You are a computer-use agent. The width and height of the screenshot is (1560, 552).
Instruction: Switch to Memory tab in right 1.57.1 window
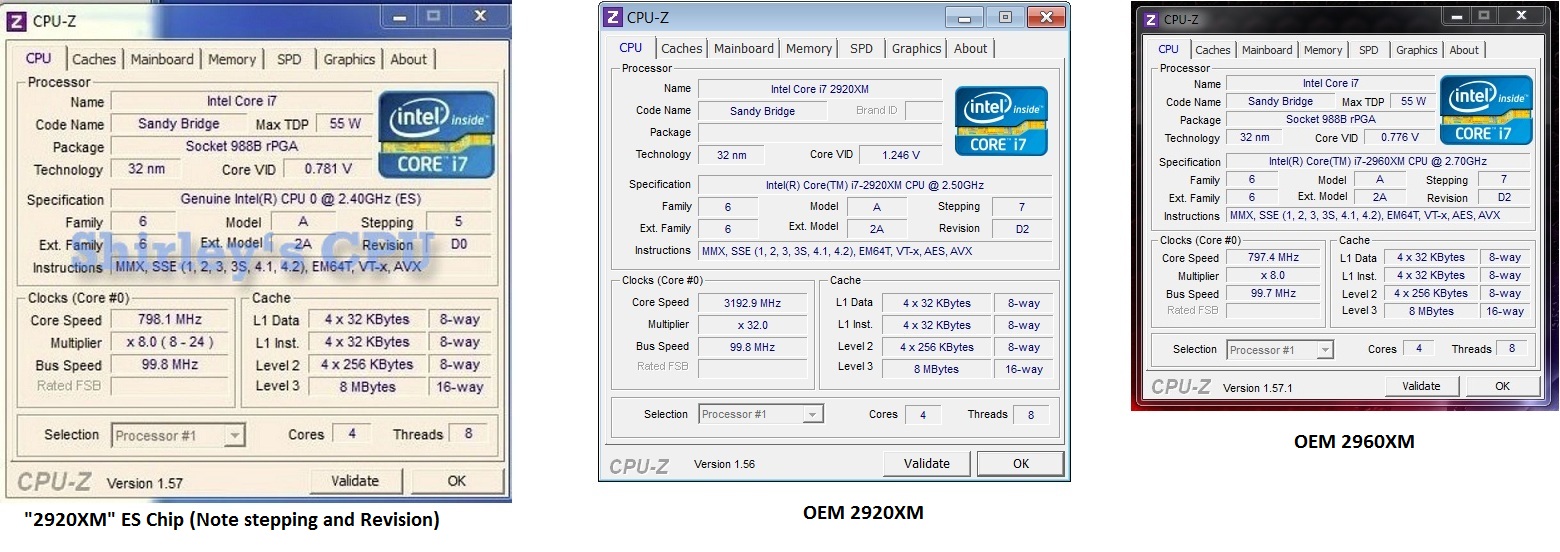pos(1323,50)
